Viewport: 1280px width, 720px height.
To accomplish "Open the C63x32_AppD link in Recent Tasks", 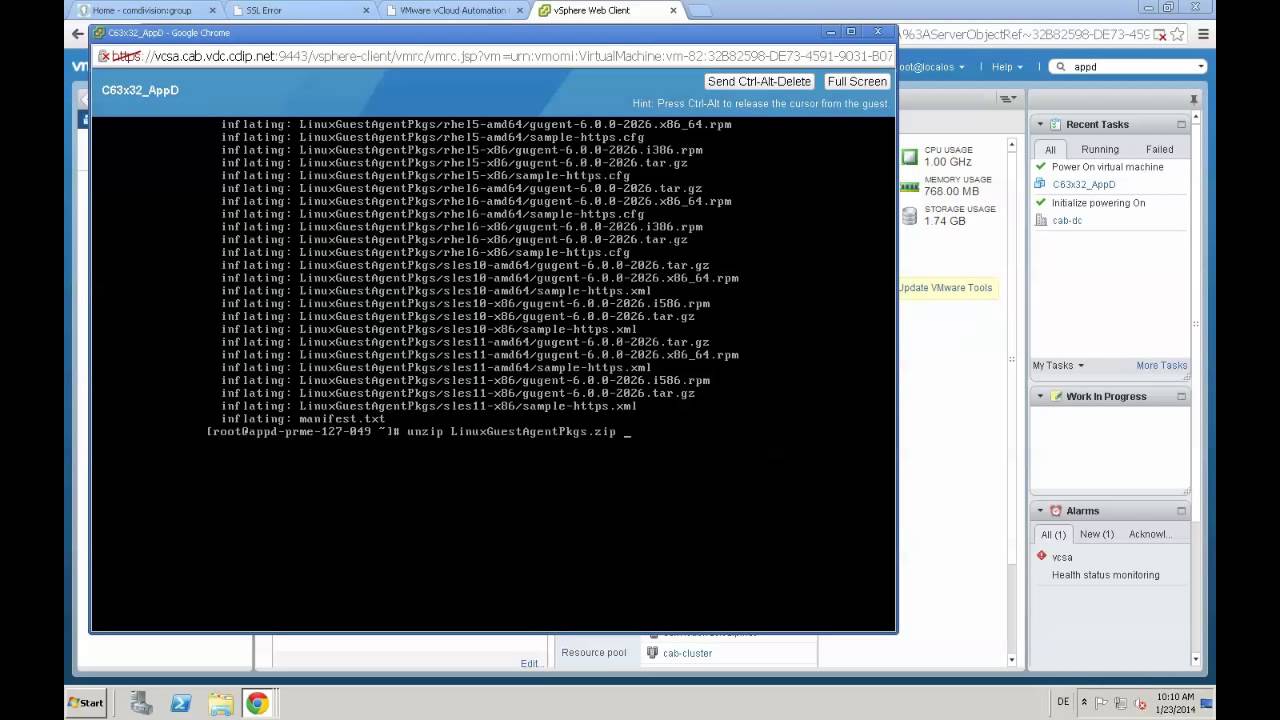I will [x=1083, y=185].
